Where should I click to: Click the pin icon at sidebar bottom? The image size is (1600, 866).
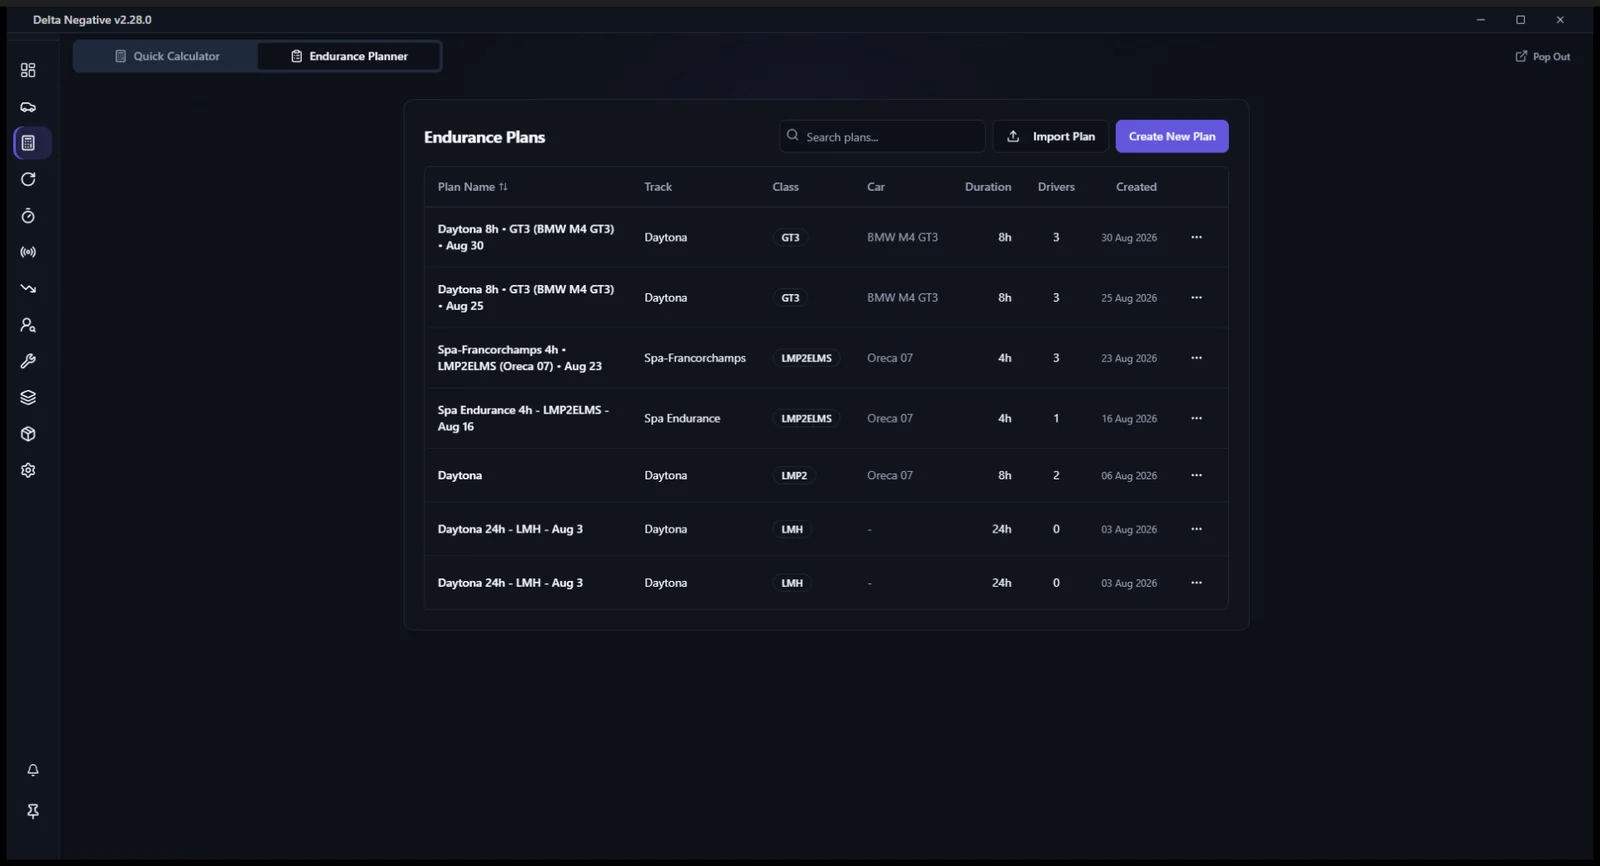(x=33, y=811)
